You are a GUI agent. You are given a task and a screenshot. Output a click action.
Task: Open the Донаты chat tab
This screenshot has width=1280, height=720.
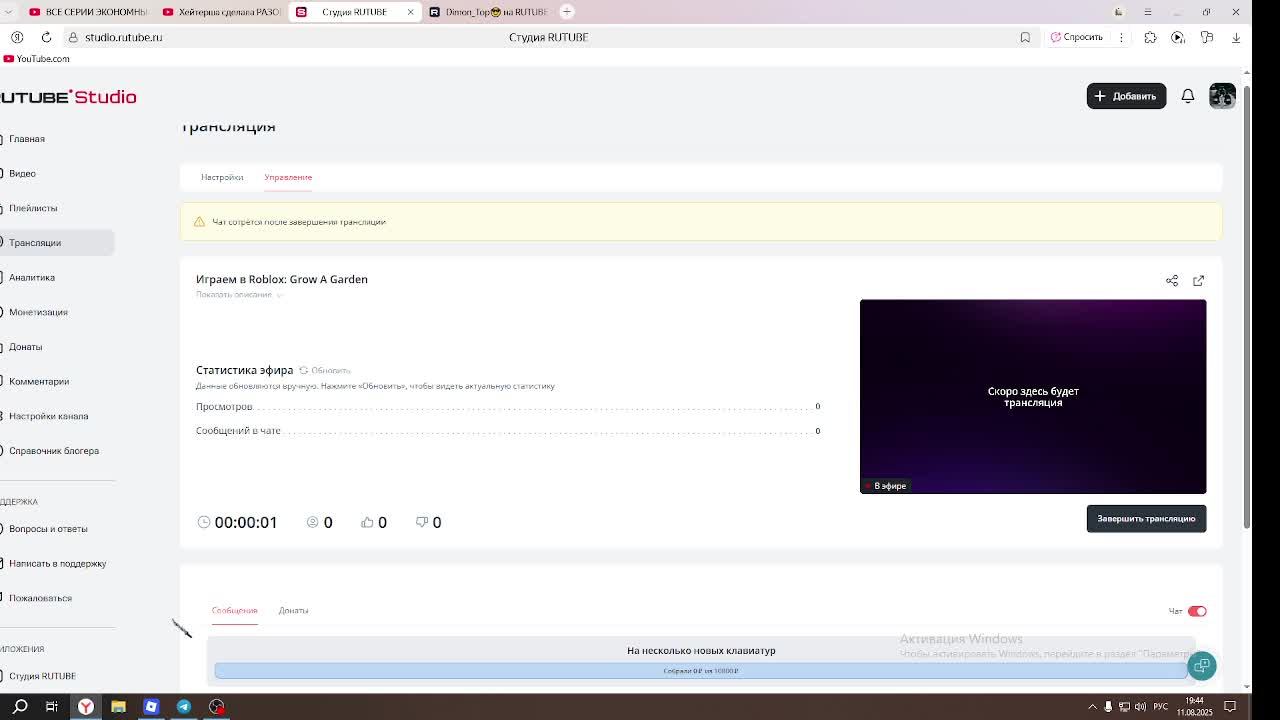pos(293,610)
